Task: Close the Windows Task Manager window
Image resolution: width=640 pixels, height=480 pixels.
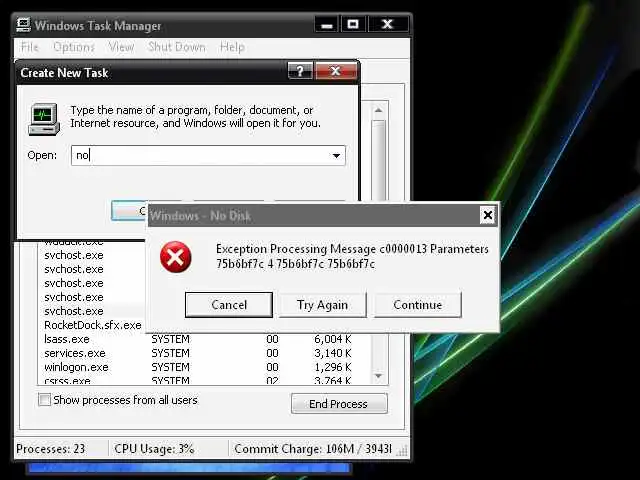Action: coord(387,24)
